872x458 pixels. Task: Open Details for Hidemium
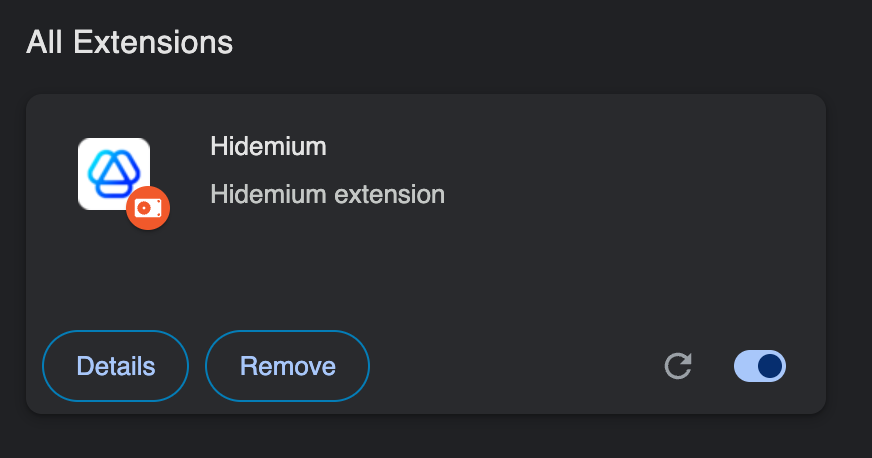coord(116,366)
